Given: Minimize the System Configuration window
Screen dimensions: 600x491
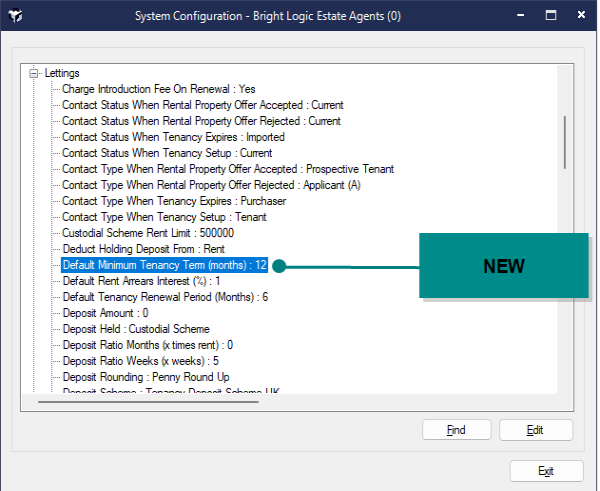Looking at the screenshot, I should point(517,16).
